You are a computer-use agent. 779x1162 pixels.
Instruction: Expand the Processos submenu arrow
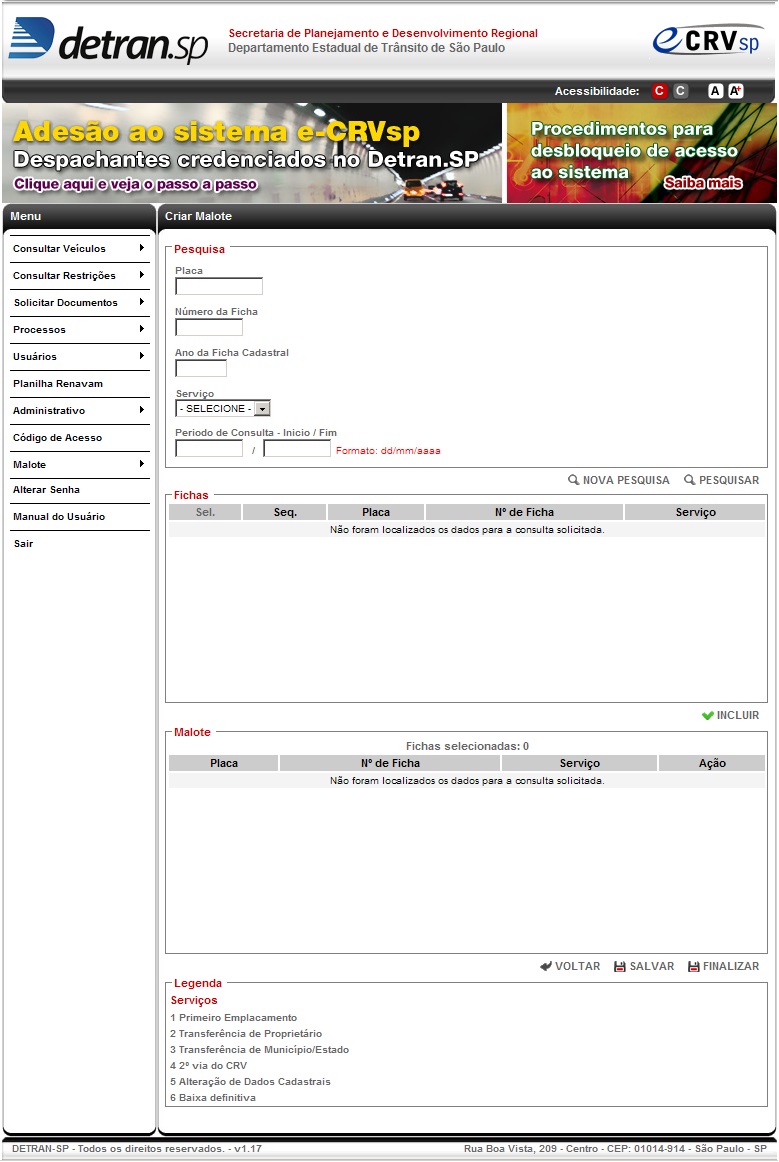coord(142,329)
